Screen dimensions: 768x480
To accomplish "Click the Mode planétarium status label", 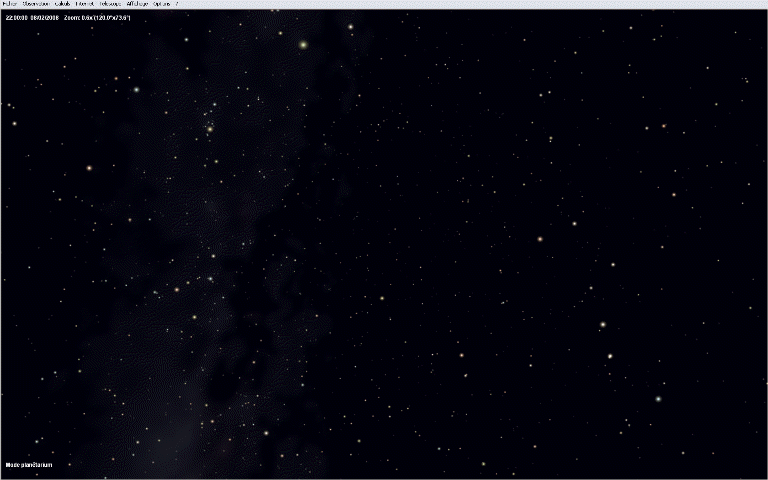I will click(29, 465).
